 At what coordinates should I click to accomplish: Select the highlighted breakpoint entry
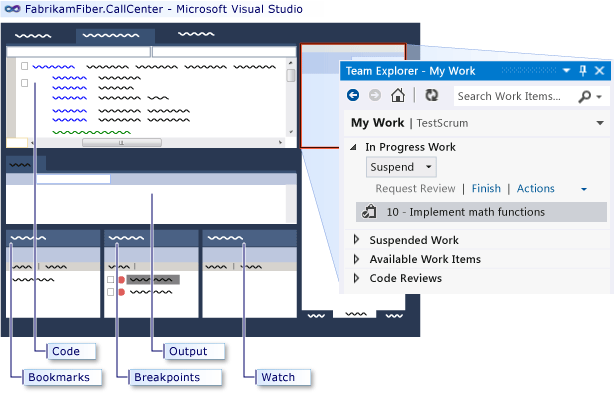pyautogui.click(x=153, y=279)
